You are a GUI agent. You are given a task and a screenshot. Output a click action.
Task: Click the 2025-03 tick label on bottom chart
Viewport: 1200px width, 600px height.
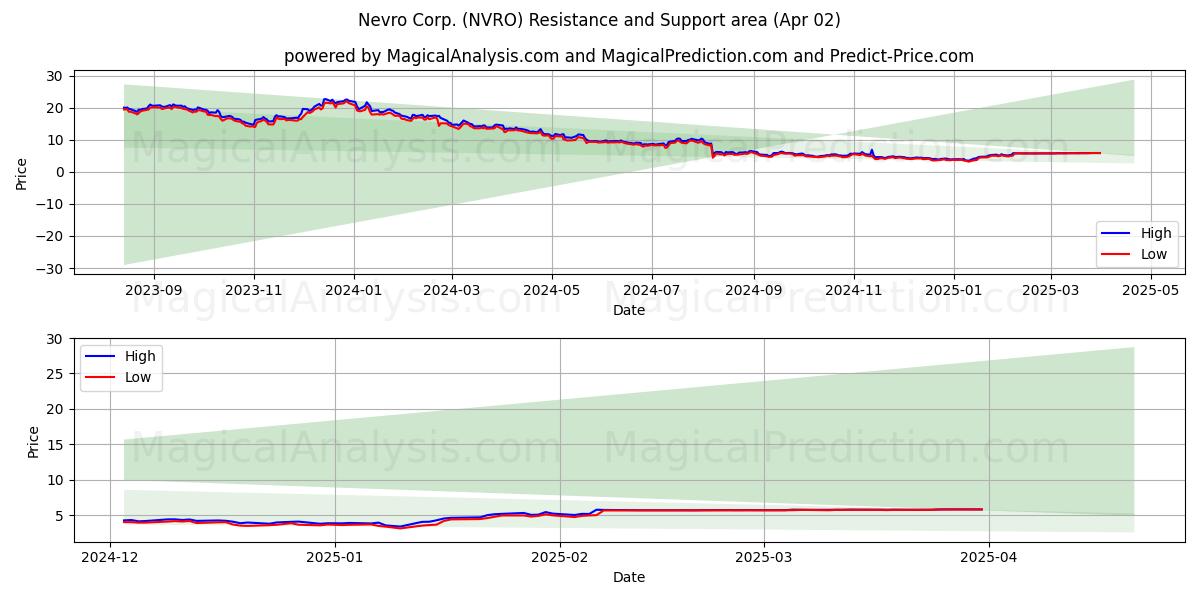pyautogui.click(x=764, y=558)
